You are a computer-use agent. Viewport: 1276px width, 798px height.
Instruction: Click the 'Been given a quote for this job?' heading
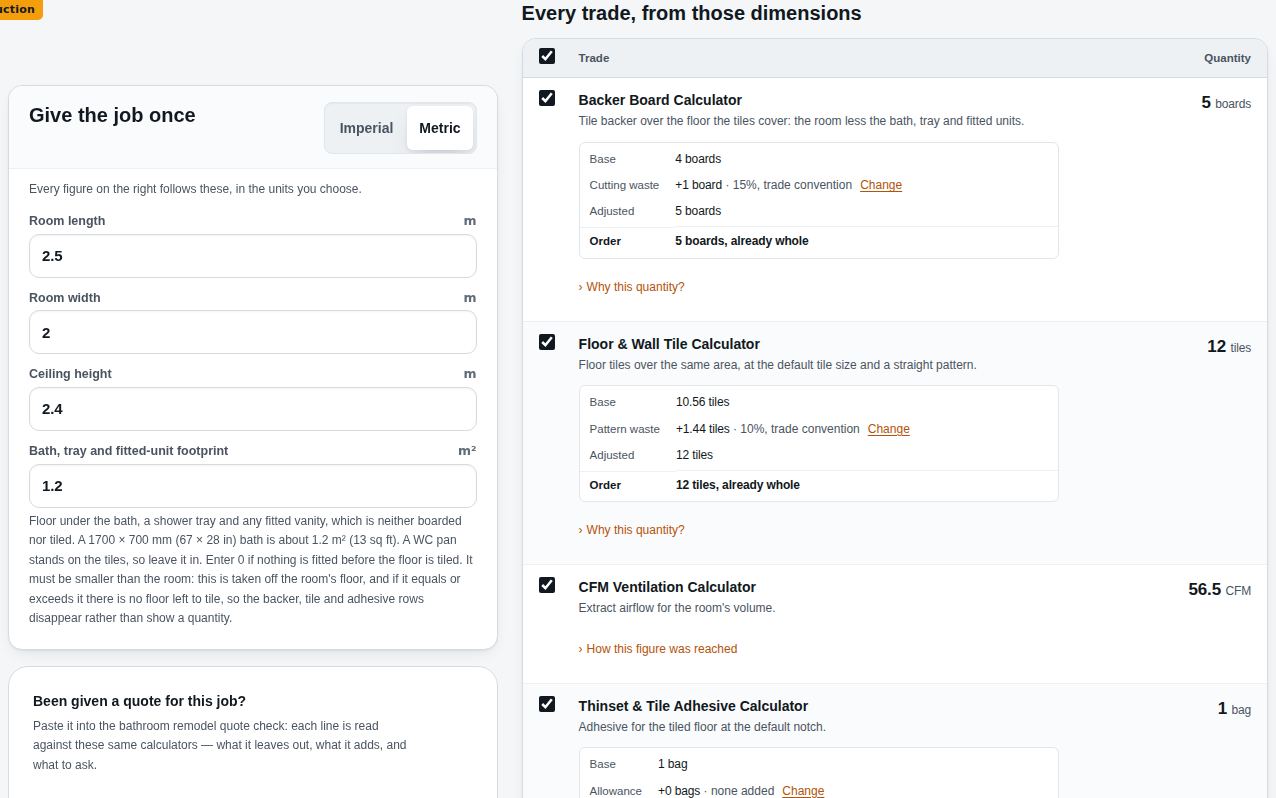point(139,701)
